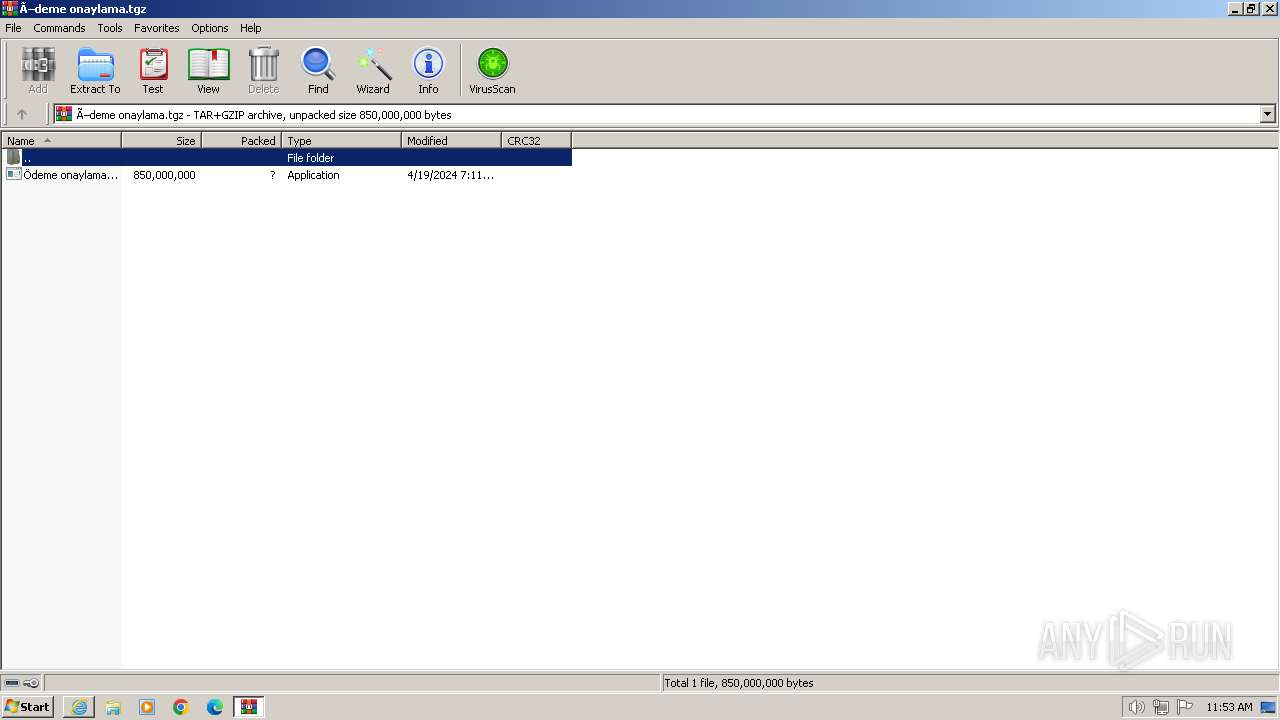This screenshot has width=1280, height=720.
Task: Open the View file tool
Action: (208, 70)
